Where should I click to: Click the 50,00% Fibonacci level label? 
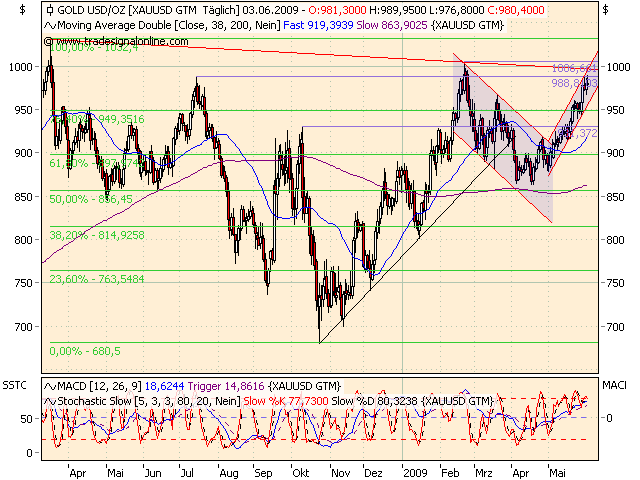click(x=91, y=199)
